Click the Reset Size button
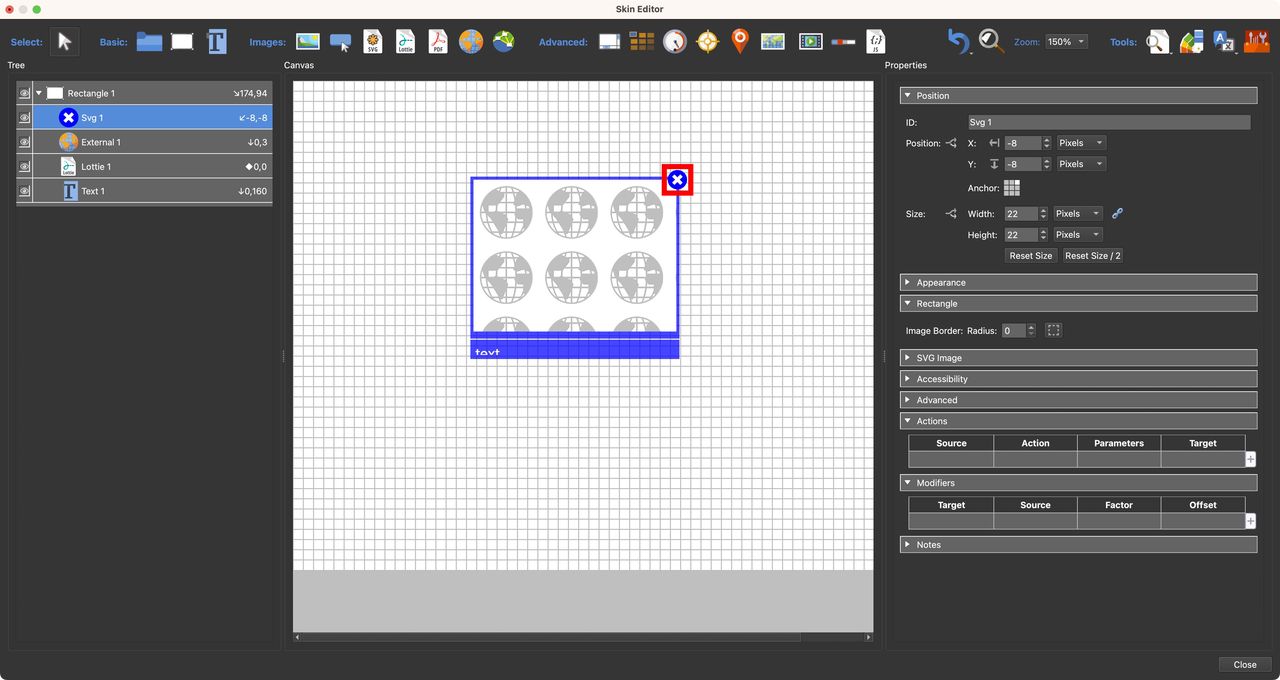Image resolution: width=1280 pixels, height=680 pixels. pyautogui.click(x=1030, y=256)
